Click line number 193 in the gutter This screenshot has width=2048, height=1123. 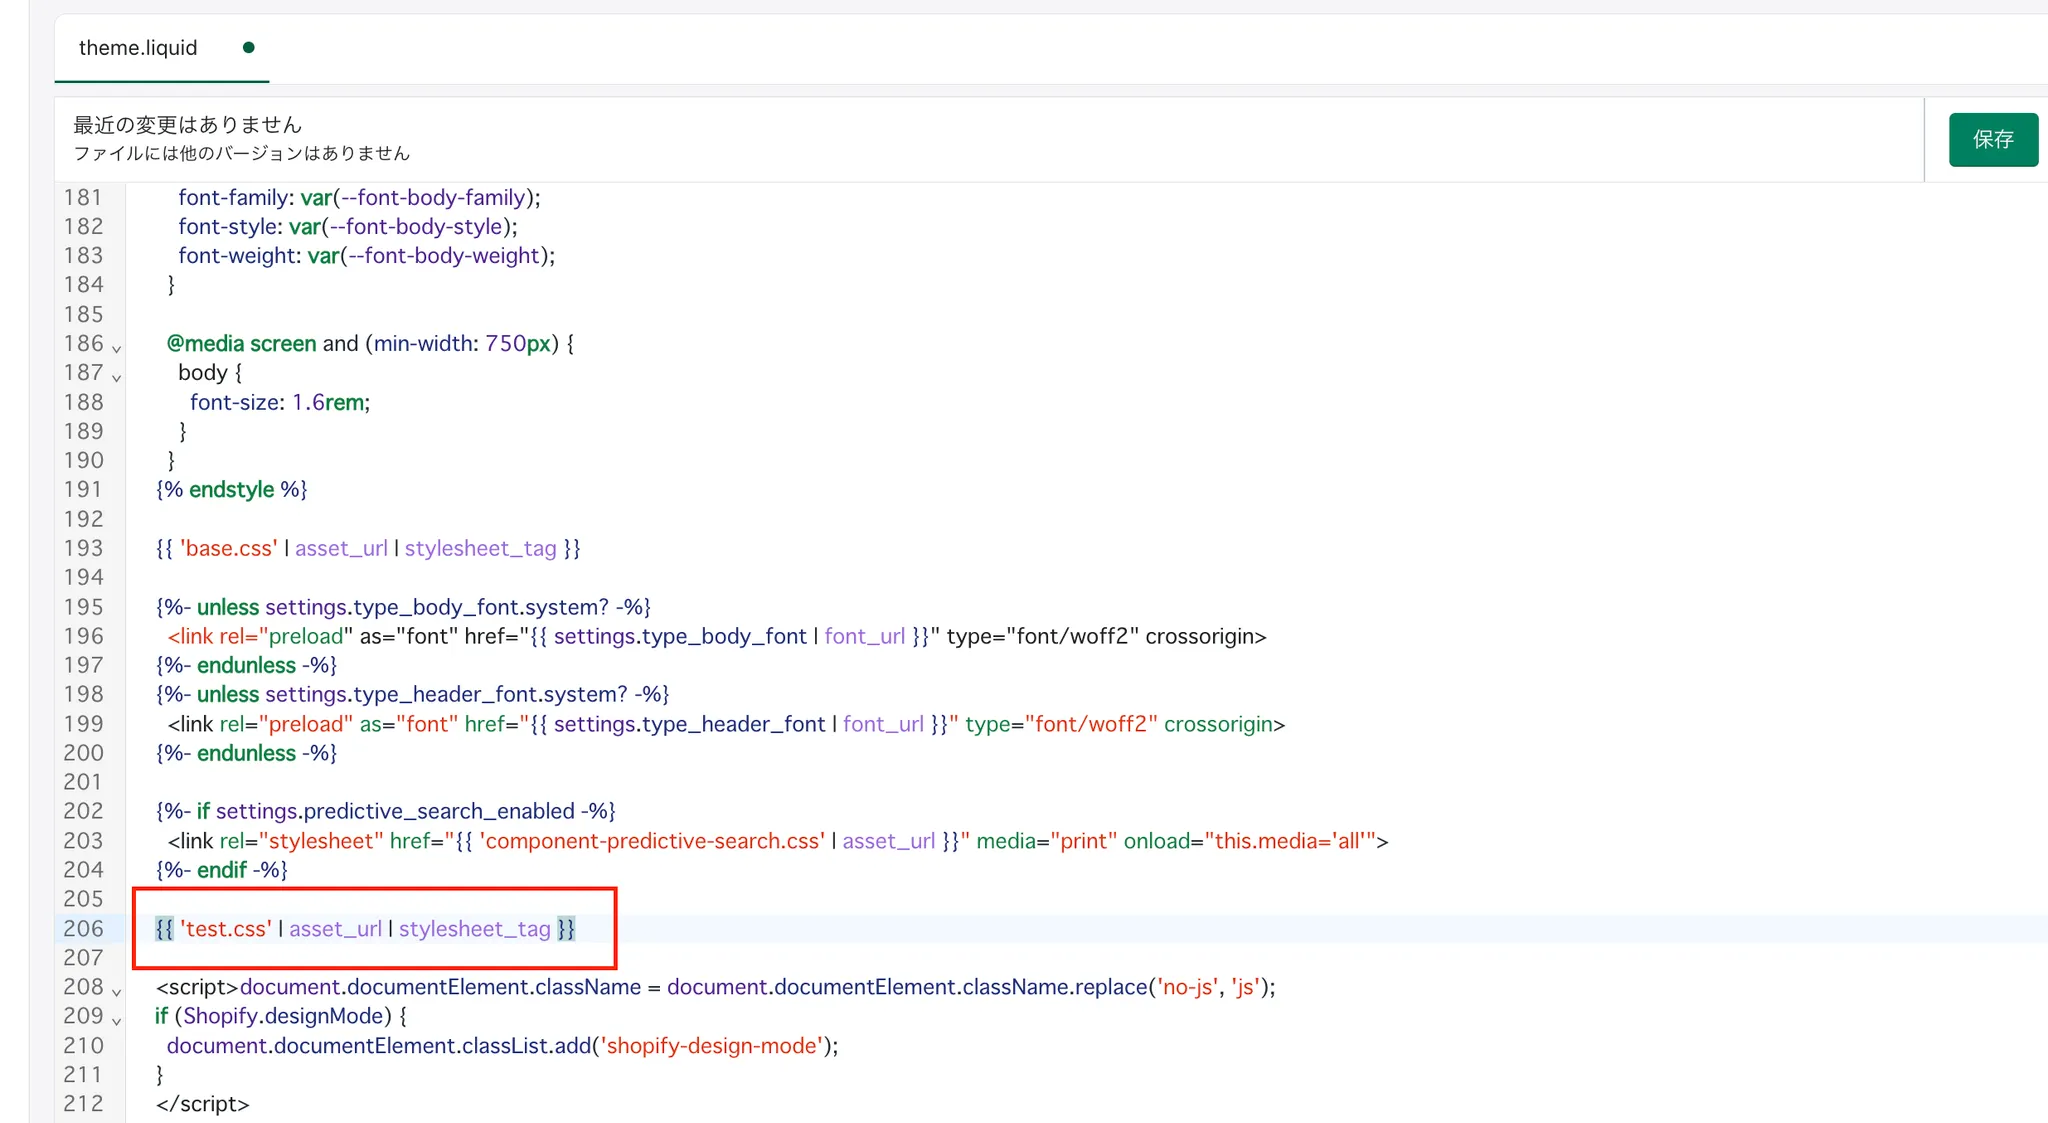click(x=83, y=548)
